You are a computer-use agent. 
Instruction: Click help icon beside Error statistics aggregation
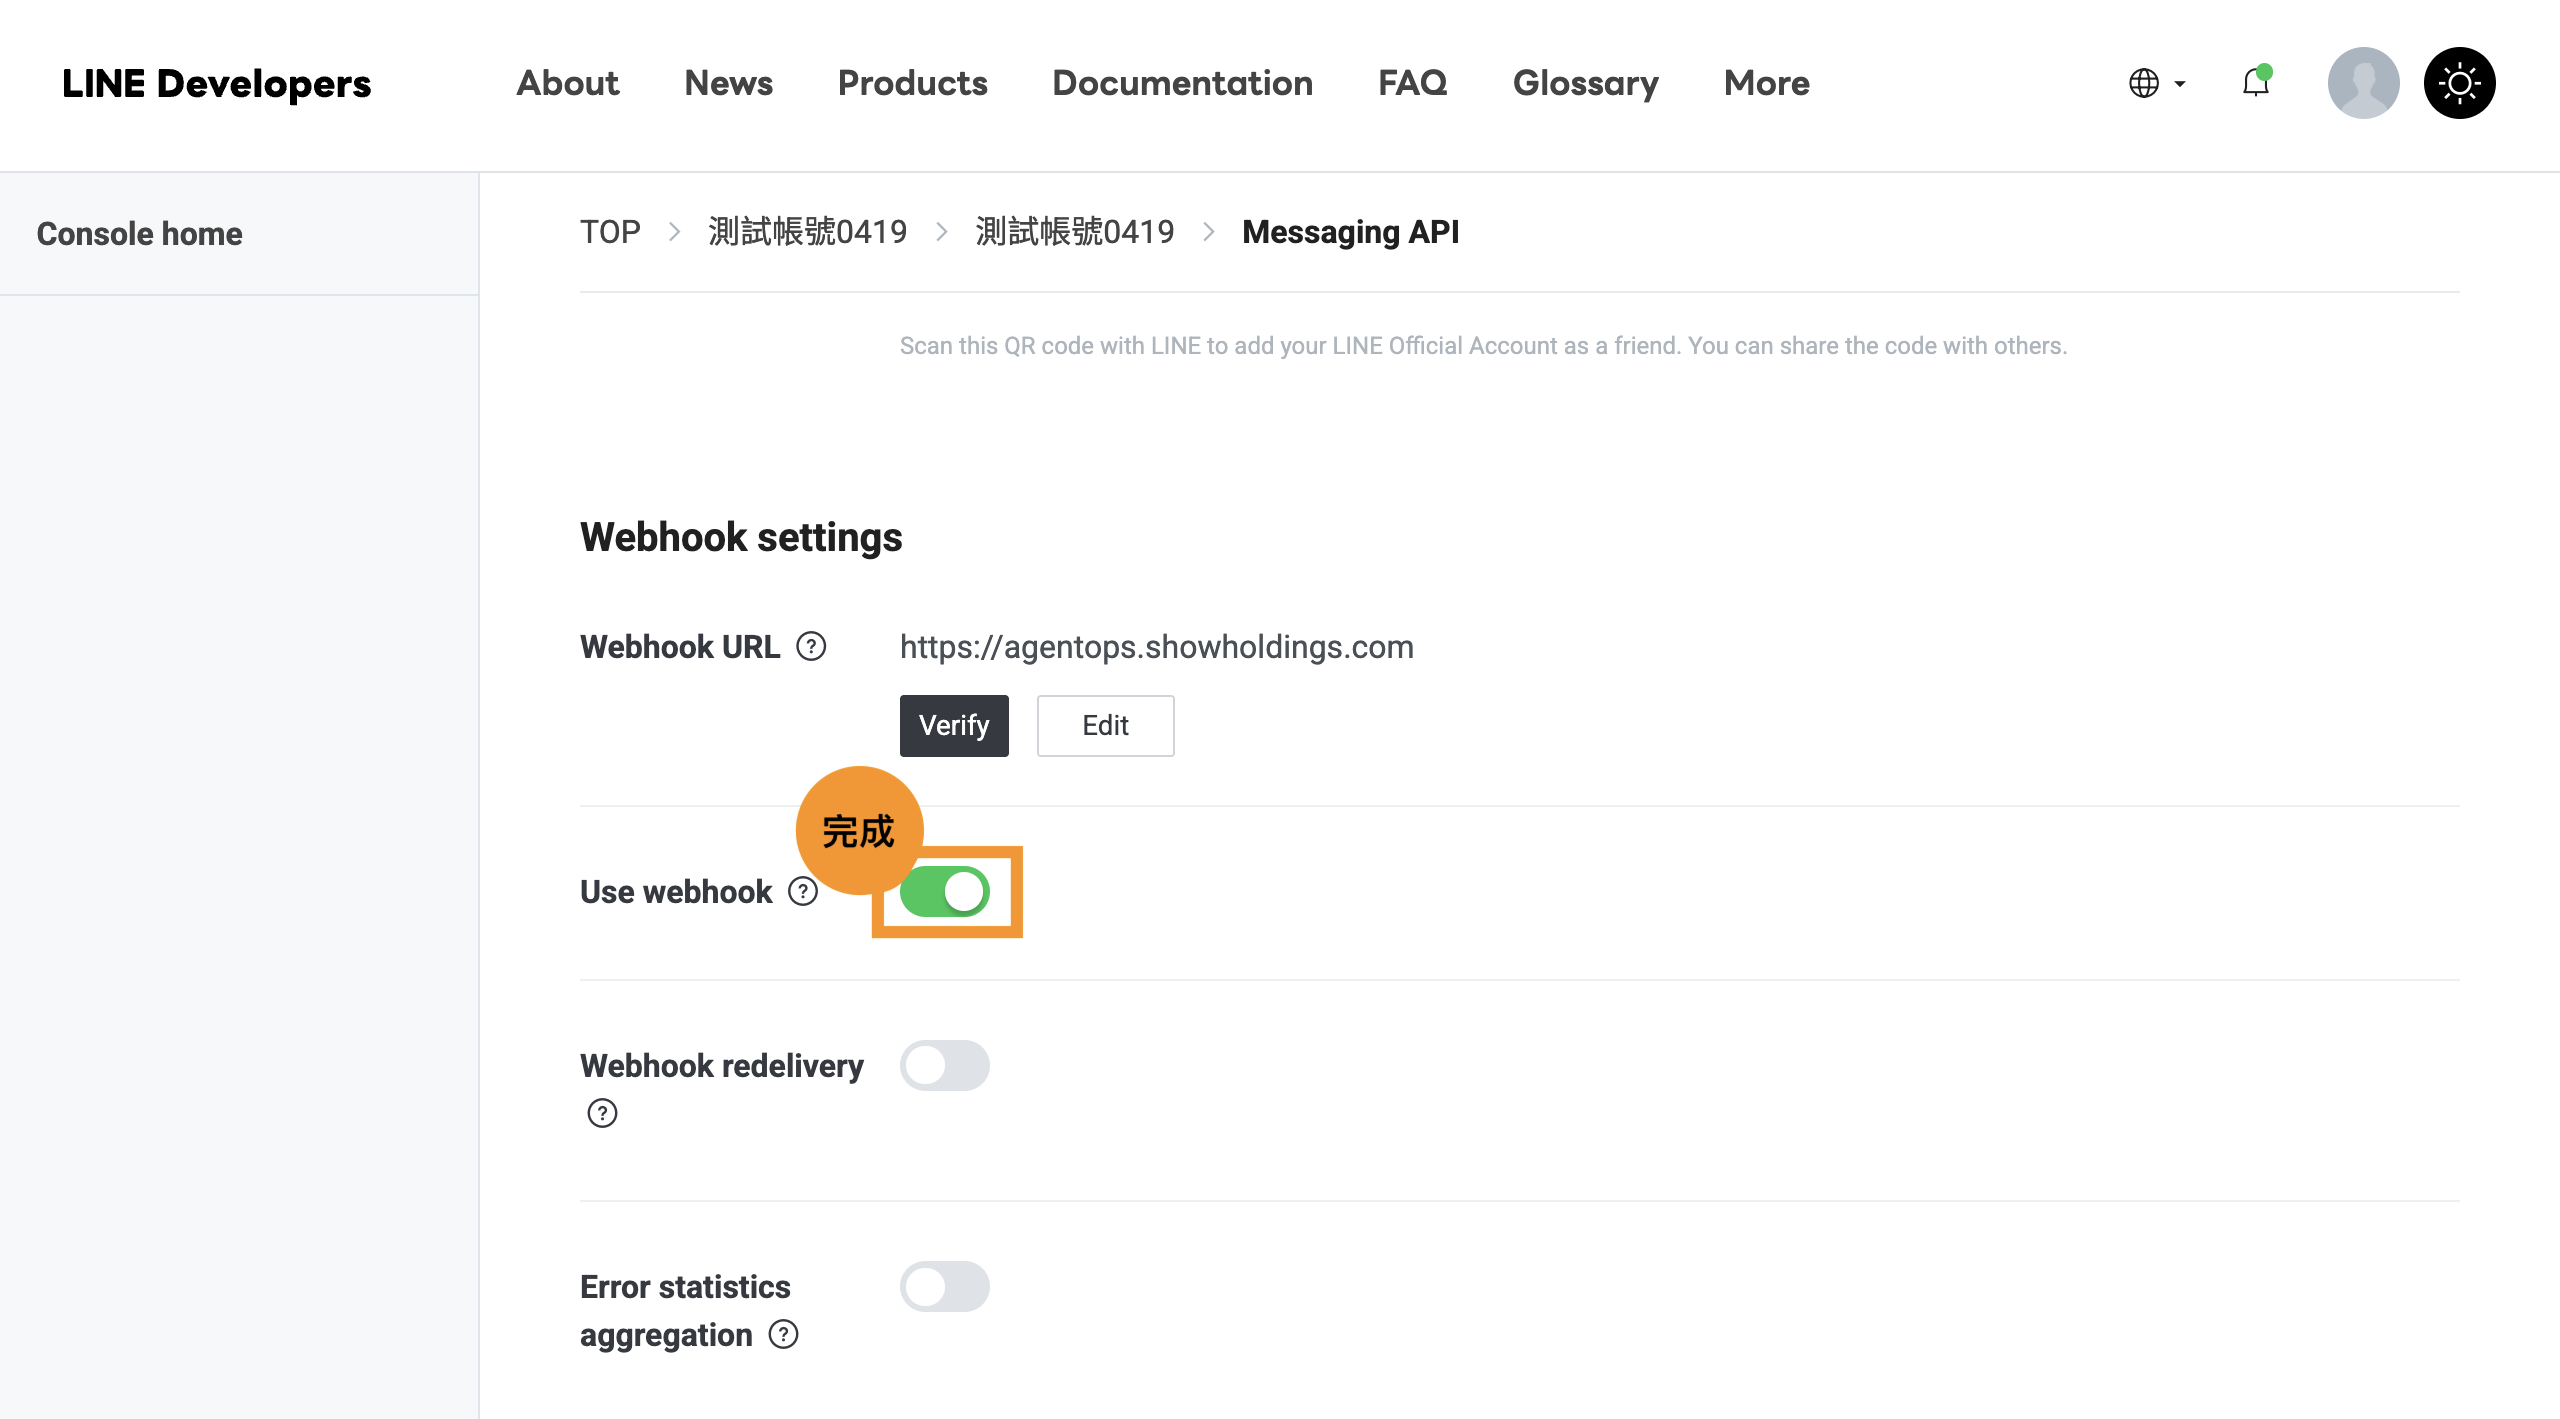(x=784, y=1335)
